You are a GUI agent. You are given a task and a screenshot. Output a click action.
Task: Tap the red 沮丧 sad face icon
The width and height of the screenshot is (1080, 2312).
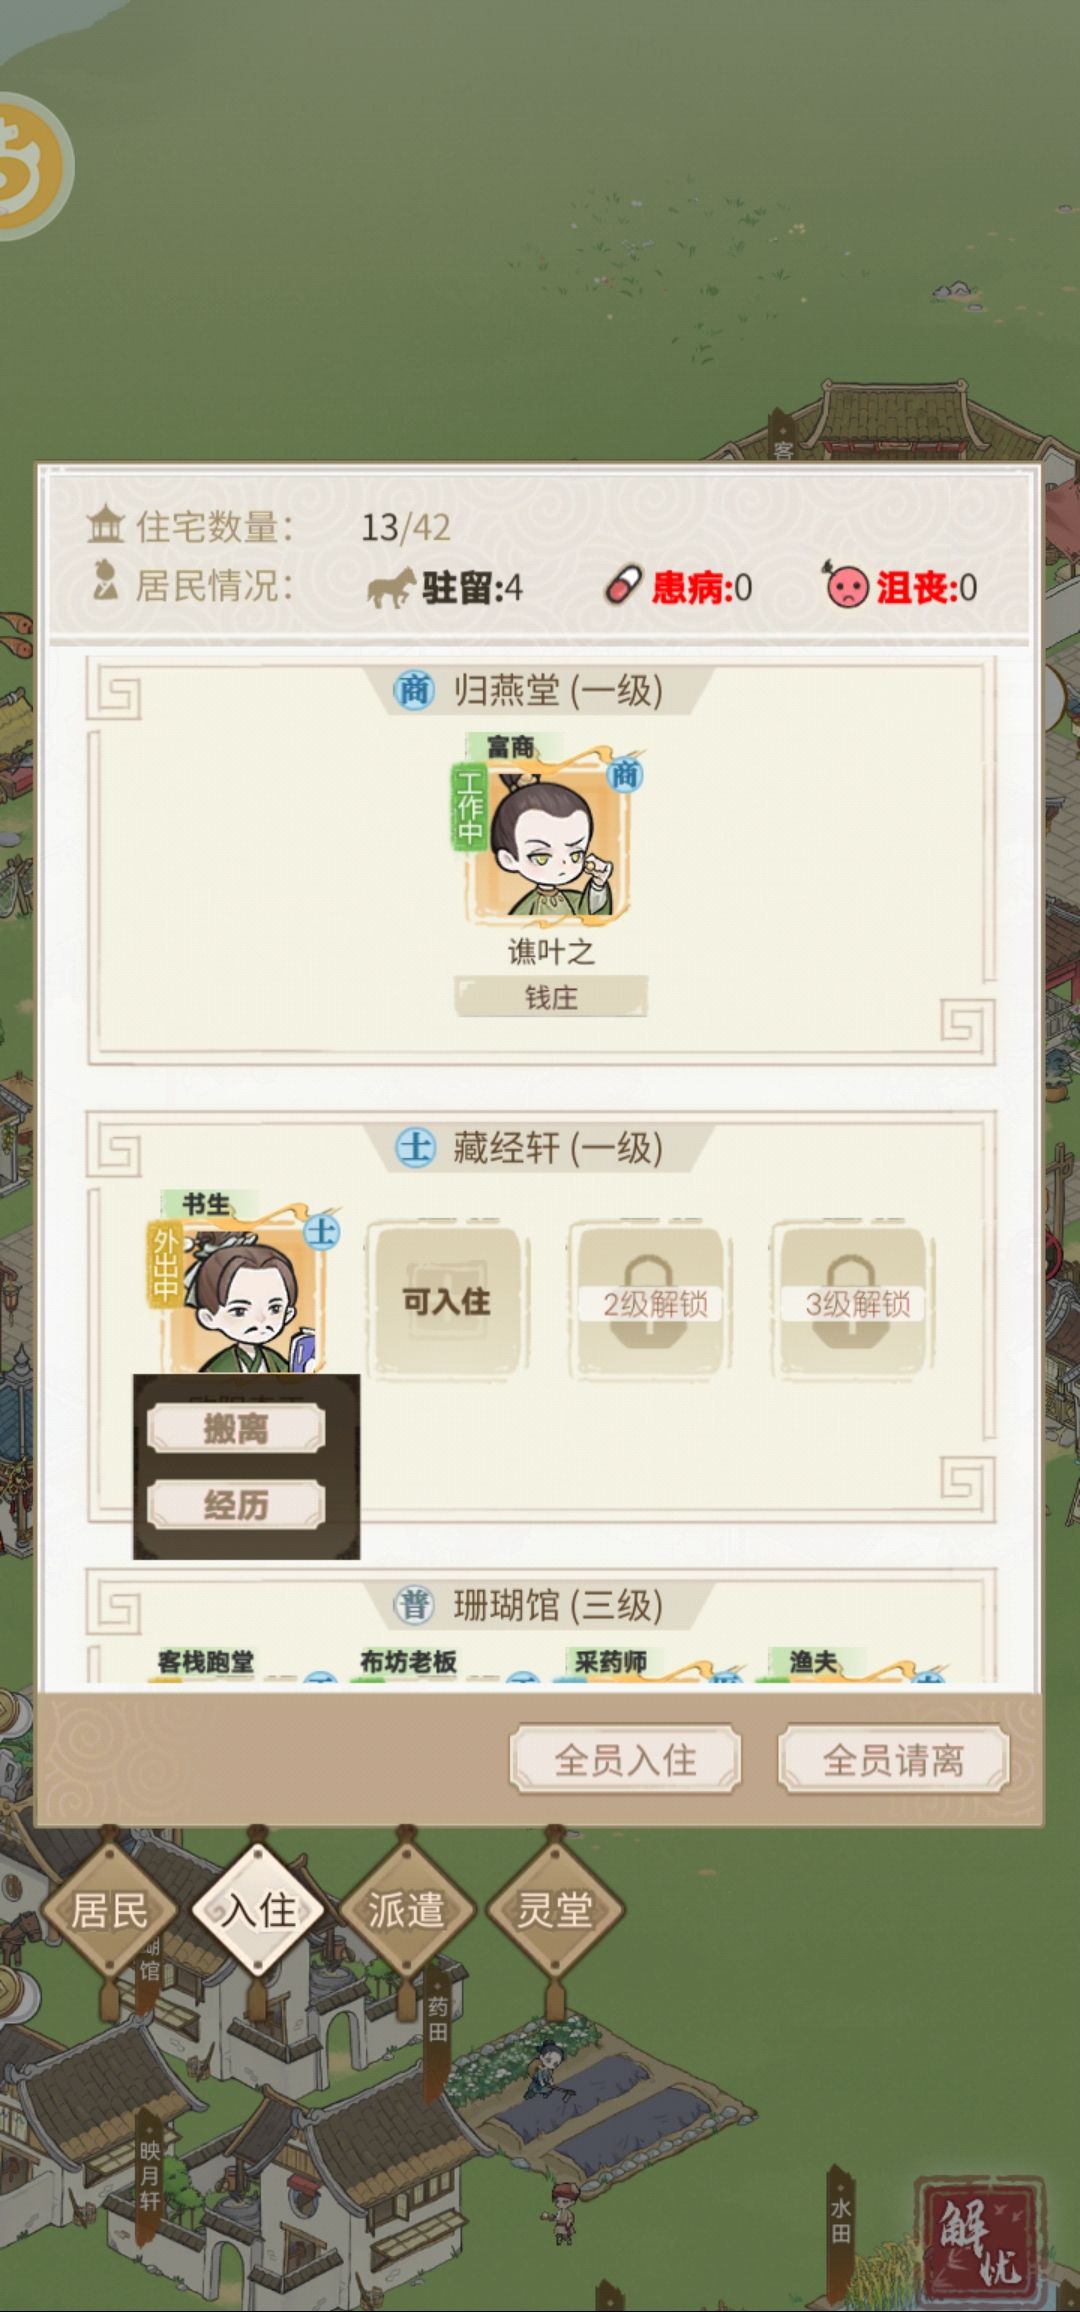(x=846, y=586)
